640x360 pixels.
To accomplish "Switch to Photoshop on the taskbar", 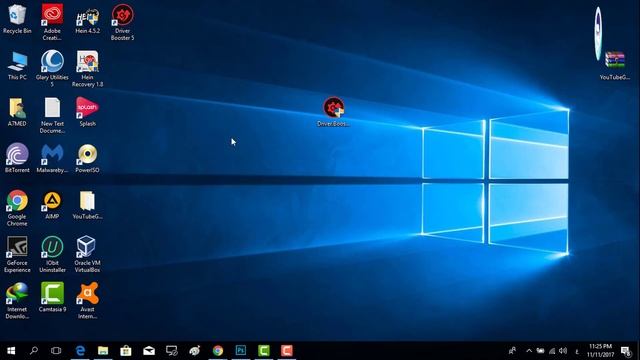I will point(241,351).
